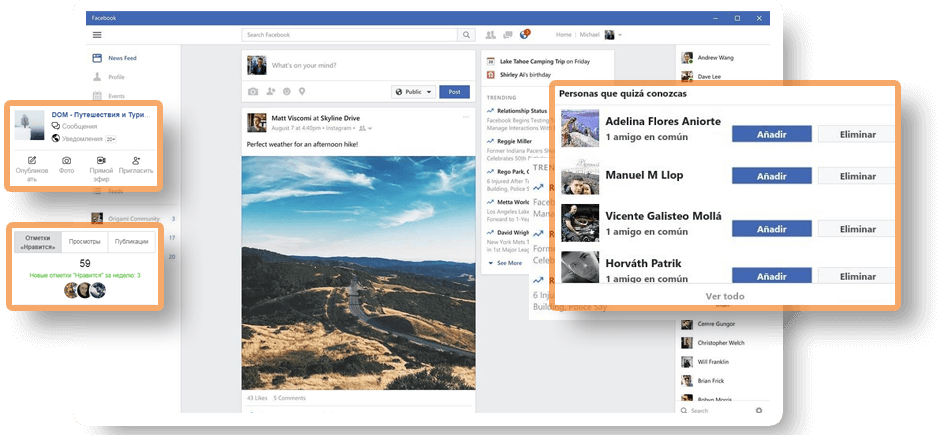Open the chat settings gear icon
Screen dimensions: 941x435
(x=759, y=410)
